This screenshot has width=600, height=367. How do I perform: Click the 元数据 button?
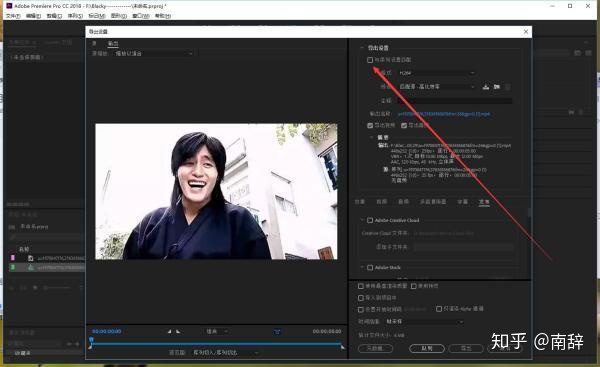coord(375,348)
